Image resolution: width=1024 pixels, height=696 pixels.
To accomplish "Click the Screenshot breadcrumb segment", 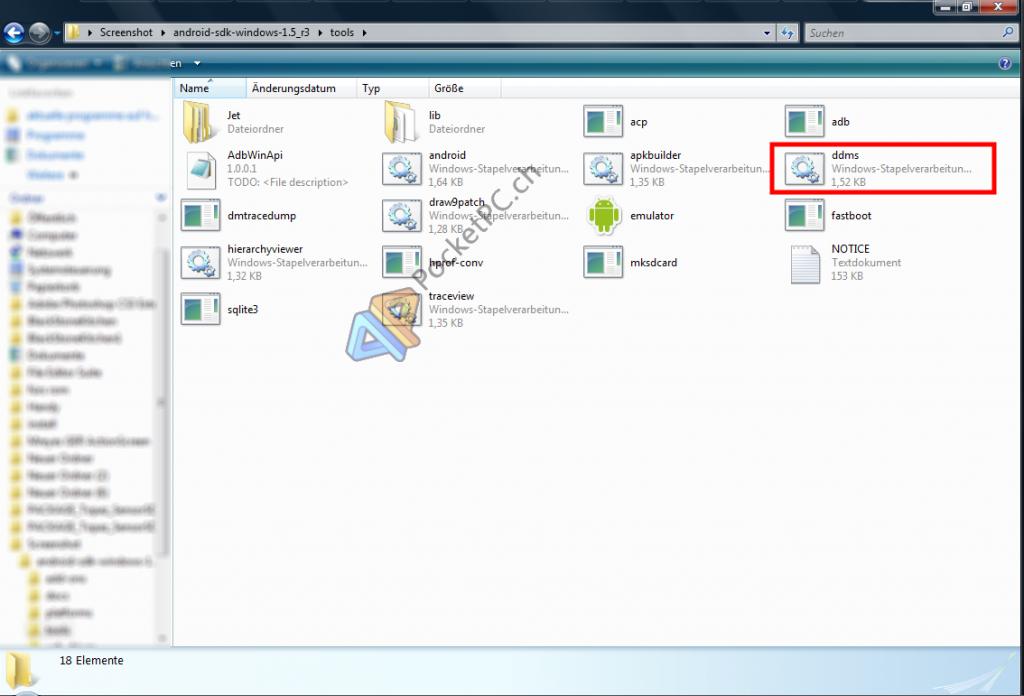I will pyautogui.click(x=125, y=33).
